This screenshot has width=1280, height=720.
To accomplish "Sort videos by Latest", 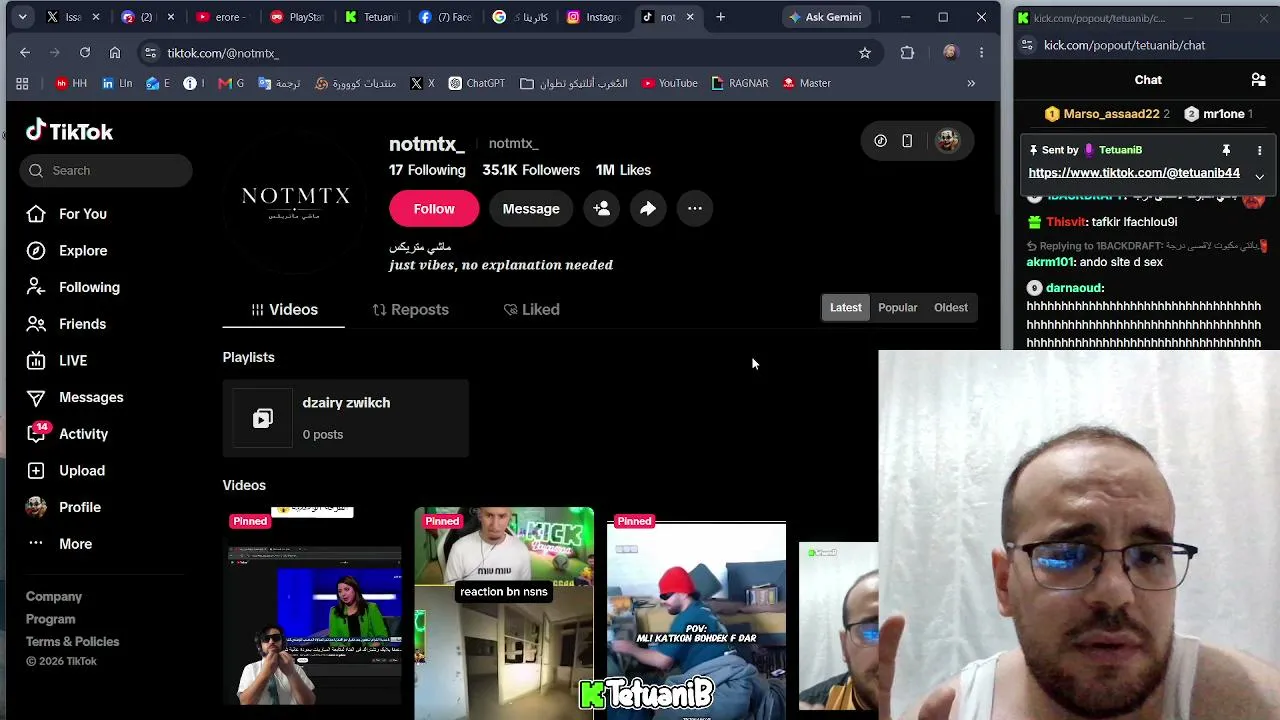I will pyautogui.click(x=845, y=308).
